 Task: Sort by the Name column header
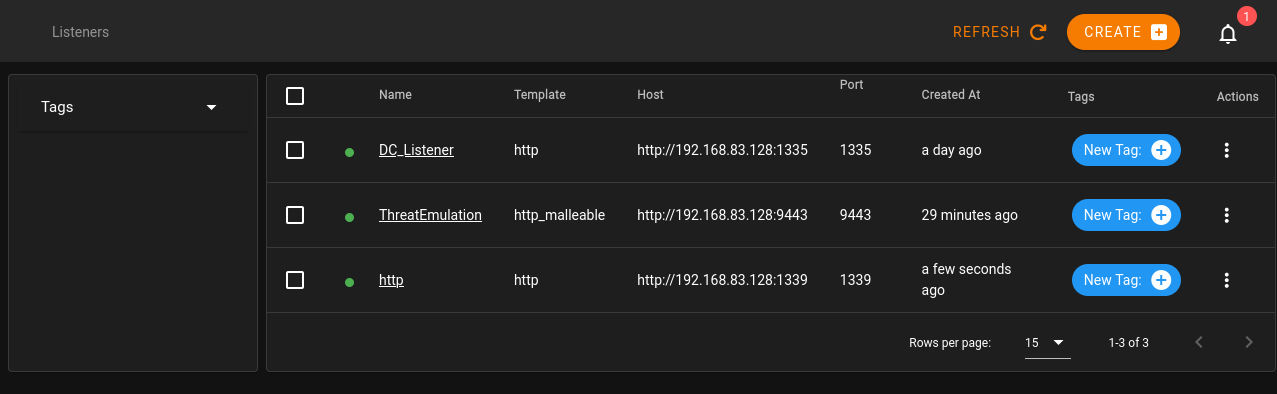point(395,95)
